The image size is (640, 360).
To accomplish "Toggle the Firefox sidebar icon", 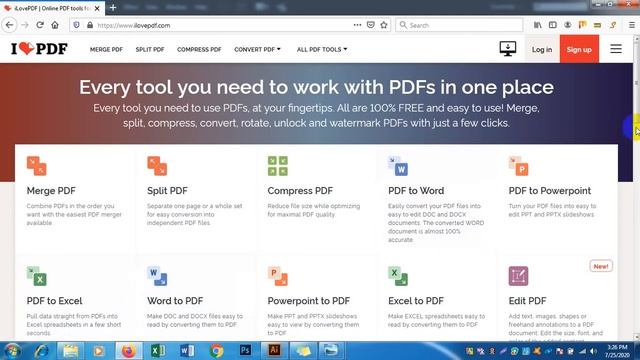I will coord(552,25).
